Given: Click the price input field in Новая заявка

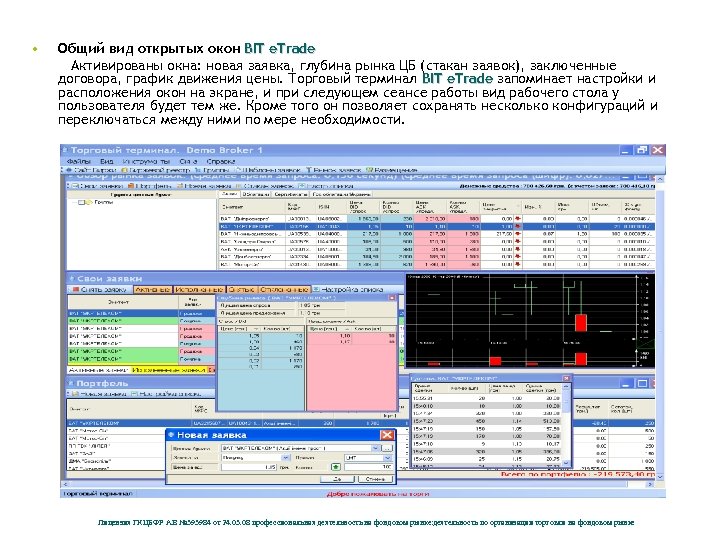Looking at the screenshot, I should pyautogui.click(x=249, y=467).
